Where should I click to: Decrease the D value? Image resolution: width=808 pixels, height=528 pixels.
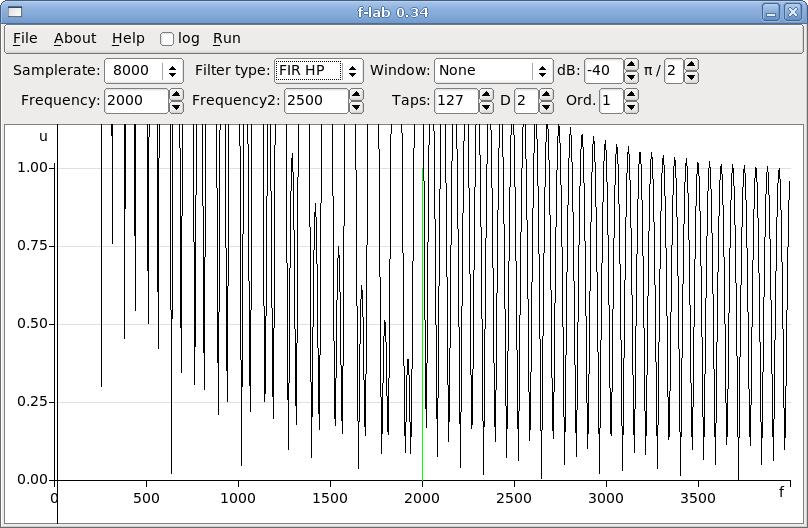[x=546, y=107]
